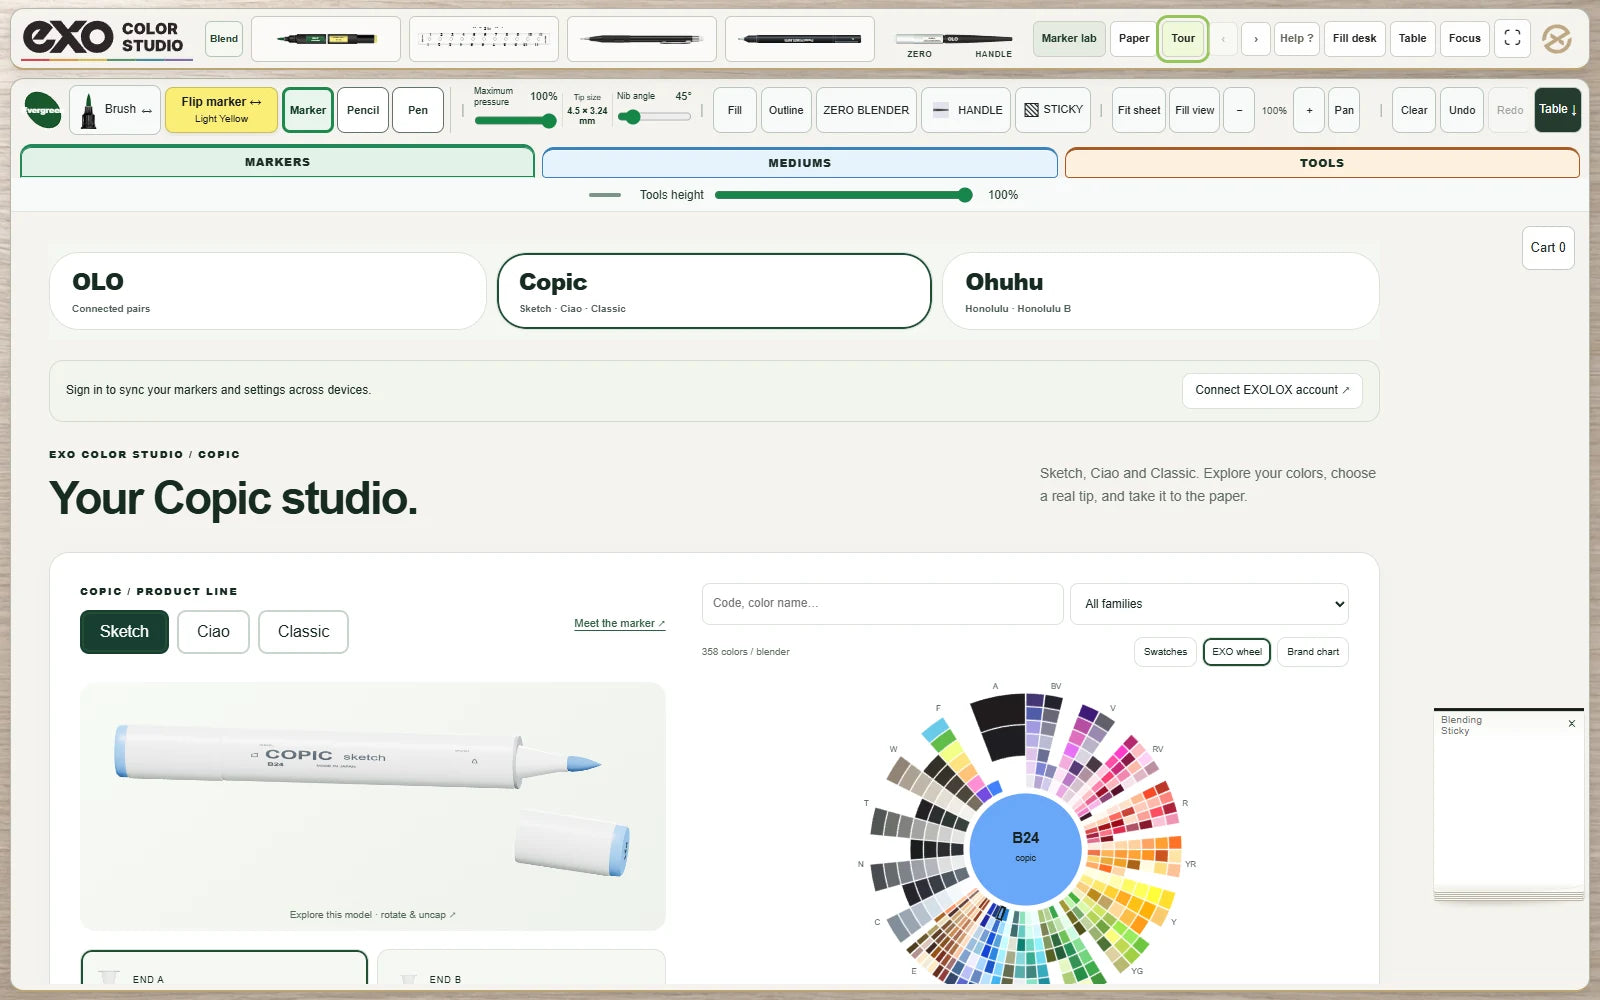Open the Meet the marker link
Image resolution: width=1600 pixels, height=1000 pixels.
tap(619, 623)
